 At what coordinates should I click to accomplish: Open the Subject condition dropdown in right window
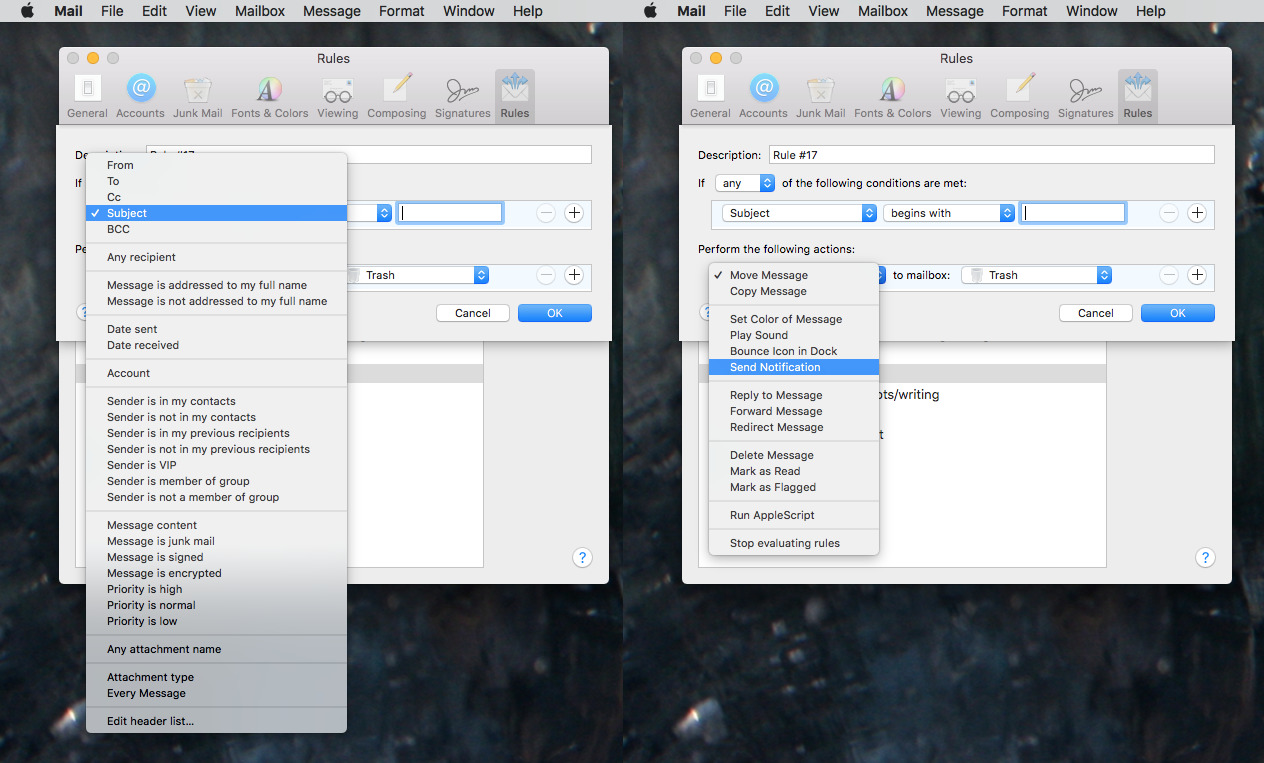coord(800,213)
